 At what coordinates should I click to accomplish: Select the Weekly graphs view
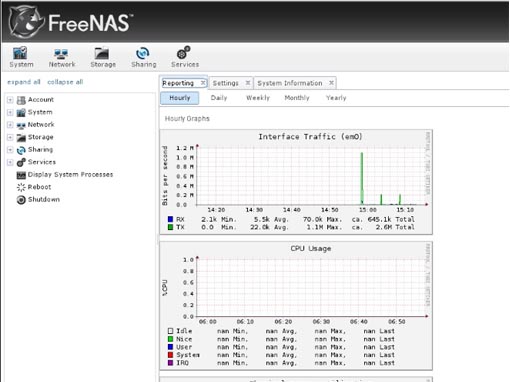pos(258,98)
